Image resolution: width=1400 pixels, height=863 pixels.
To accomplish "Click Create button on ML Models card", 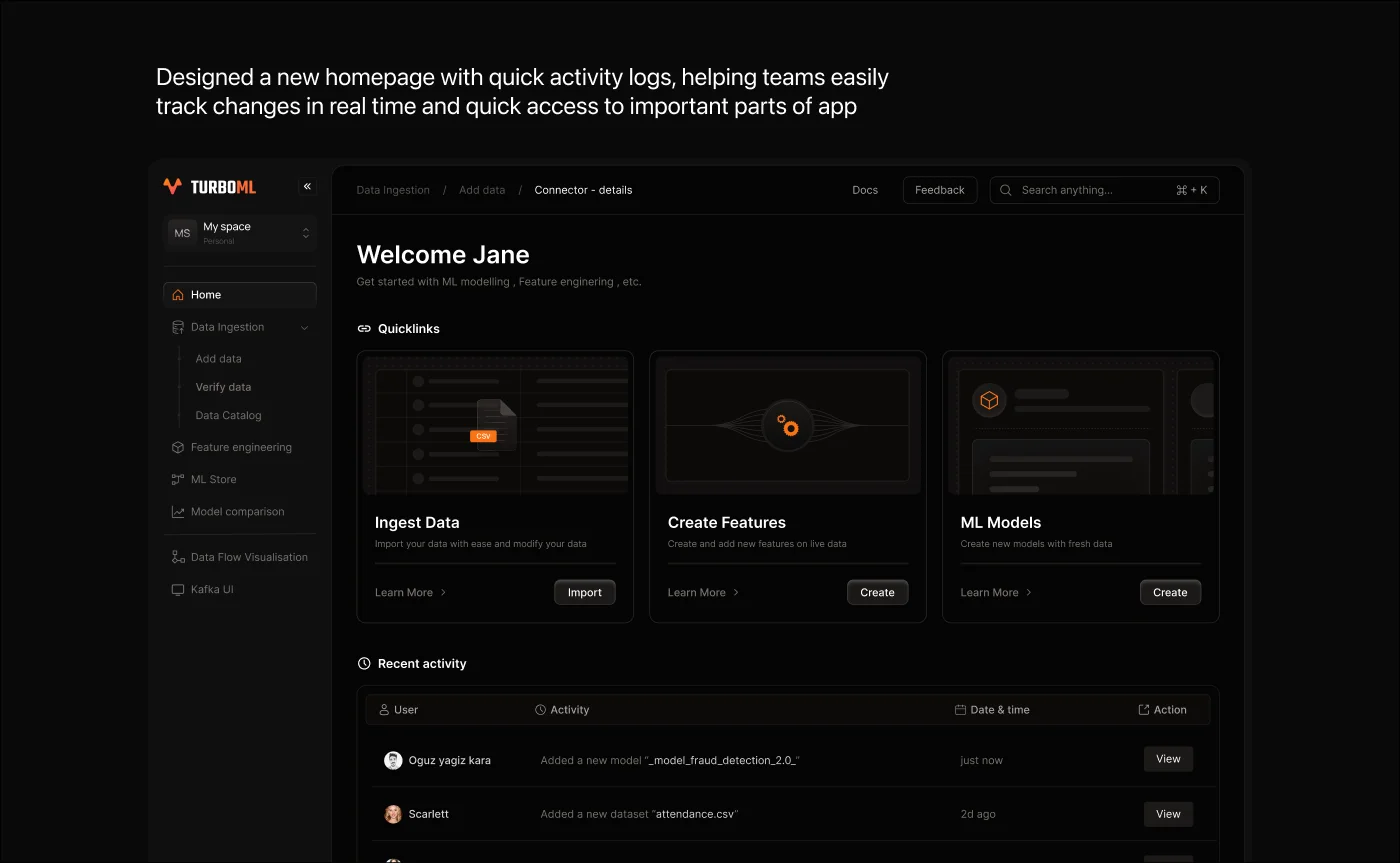I will (x=1171, y=592).
